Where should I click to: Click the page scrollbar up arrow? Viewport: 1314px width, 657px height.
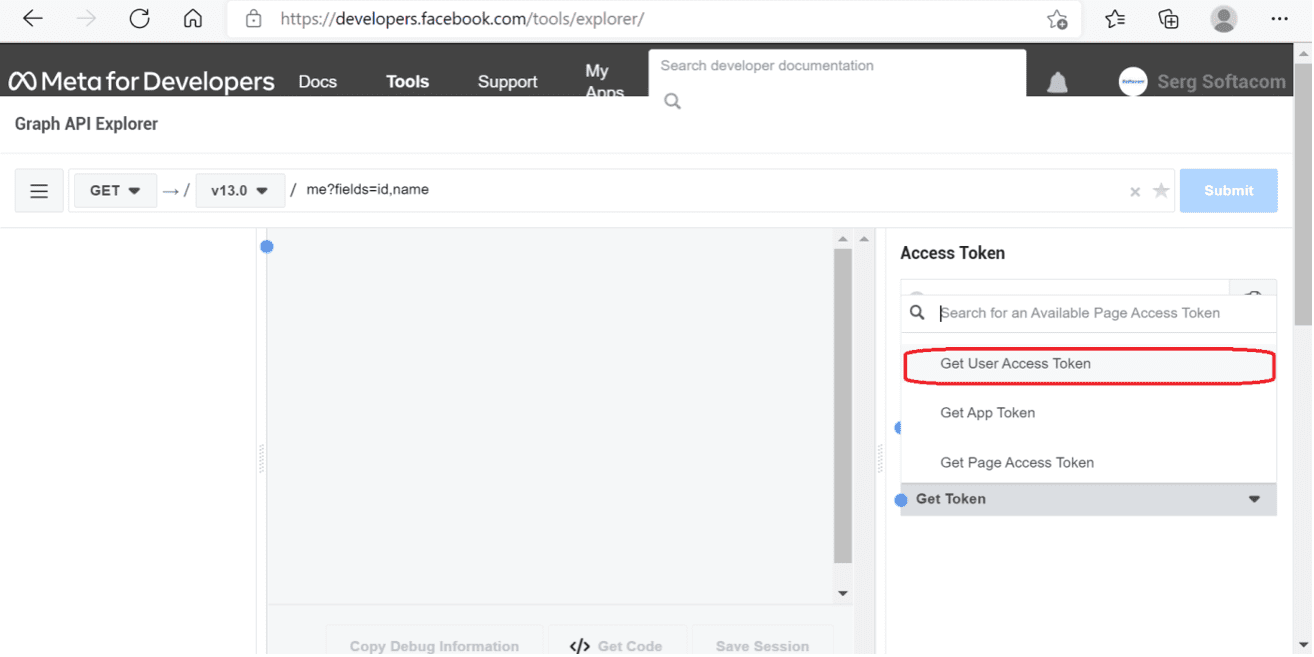click(x=1303, y=53)
